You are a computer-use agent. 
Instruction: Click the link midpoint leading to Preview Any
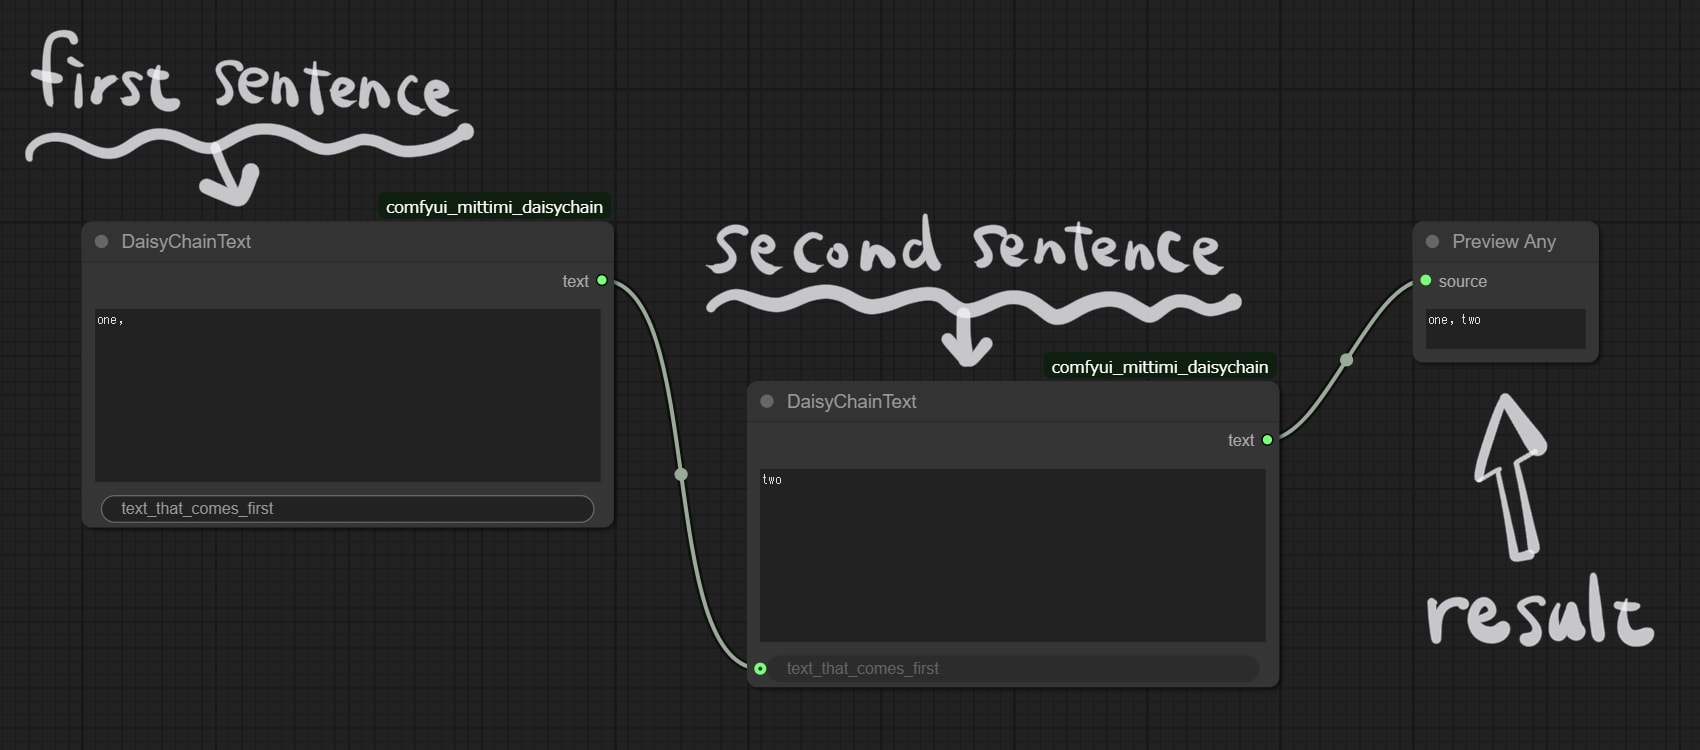[x=1346, y=359]
